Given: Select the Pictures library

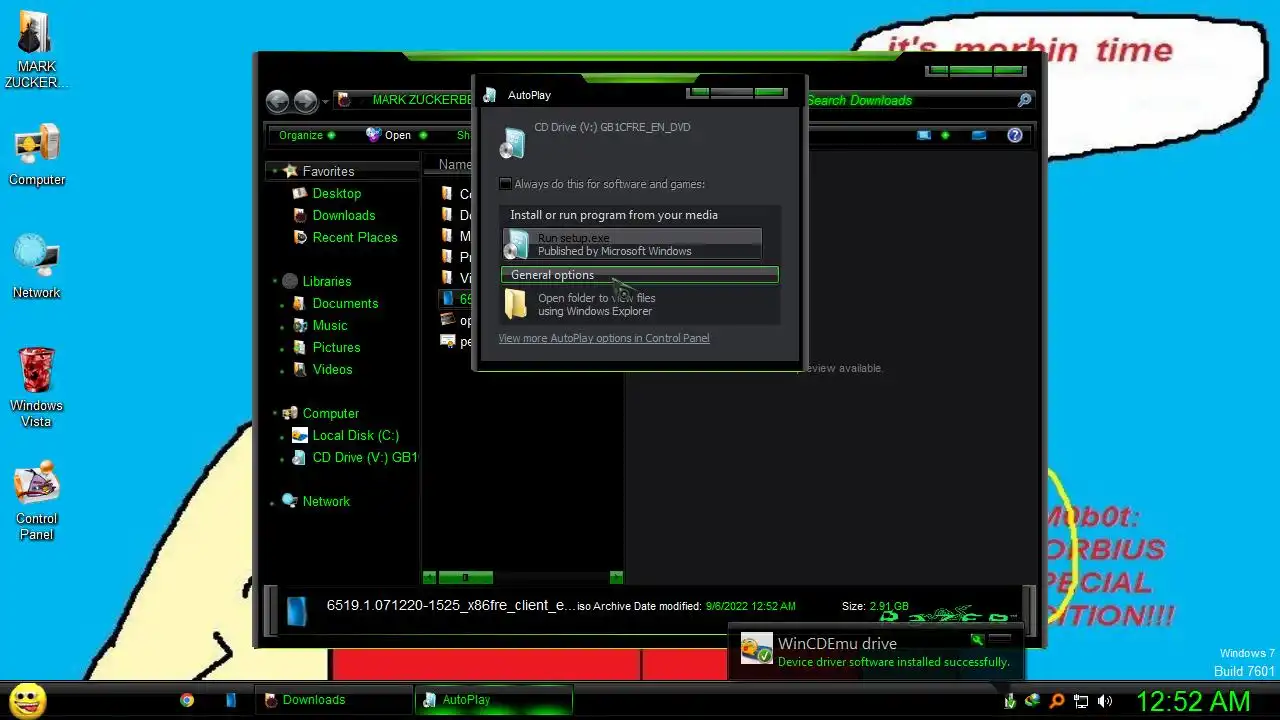Looking at the screenshot, I should point(336,347).
